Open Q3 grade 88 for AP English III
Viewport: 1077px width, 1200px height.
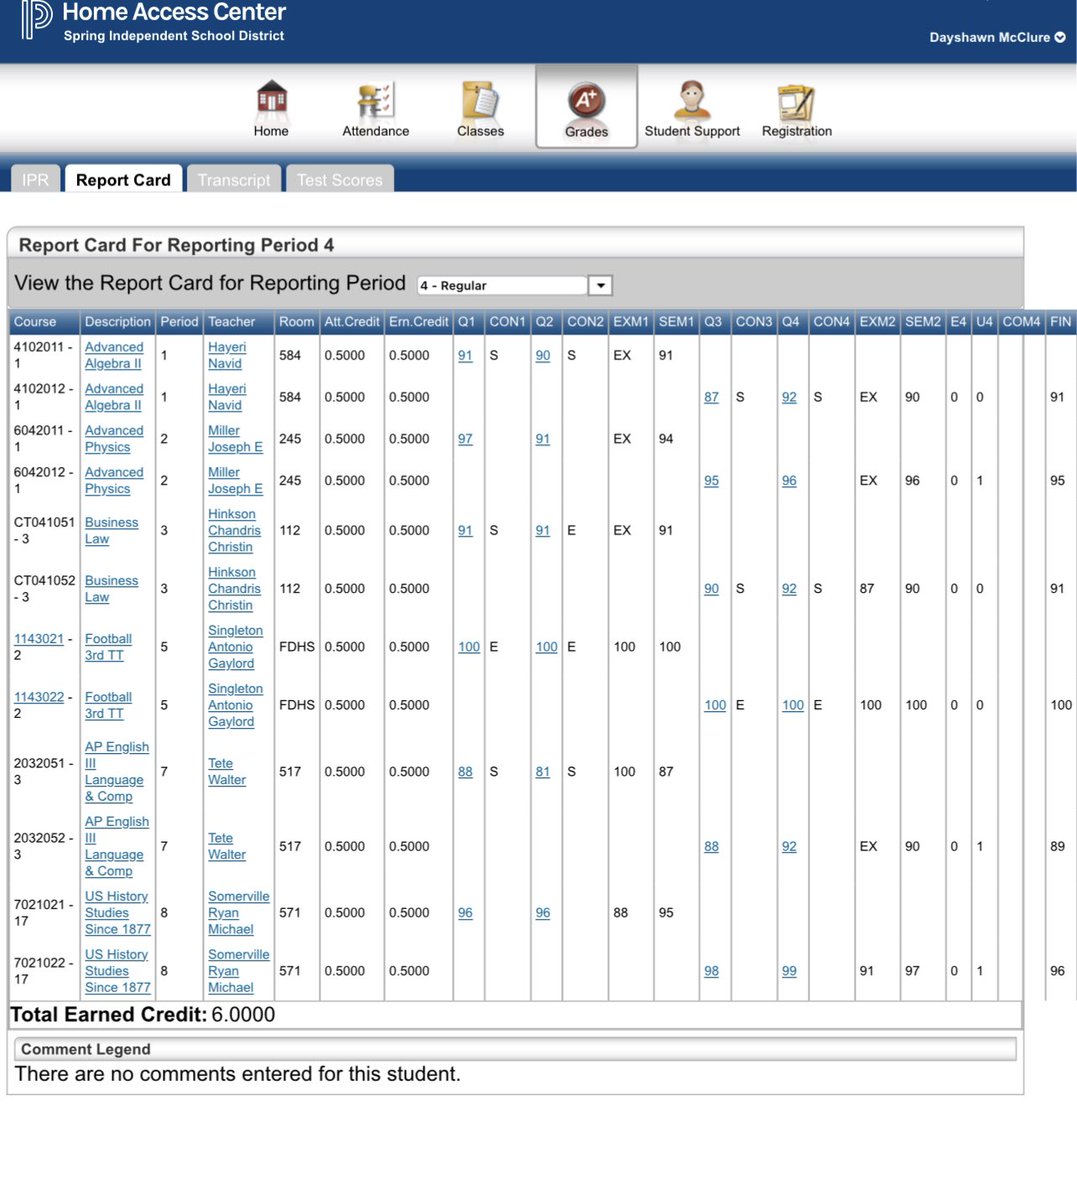click(711, 847)
